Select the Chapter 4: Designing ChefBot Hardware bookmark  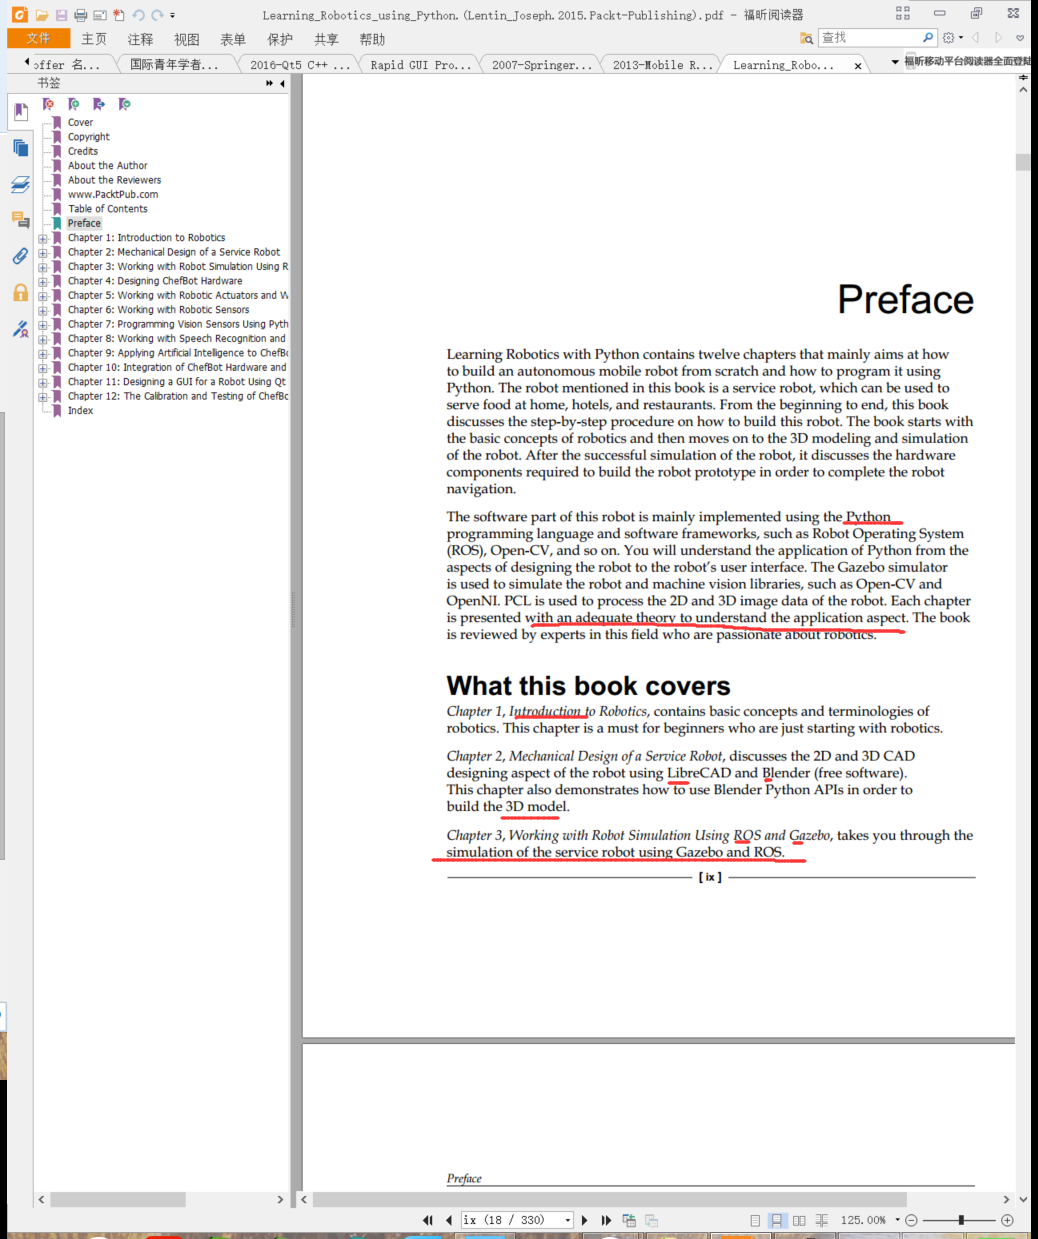[x=155, y=281]
